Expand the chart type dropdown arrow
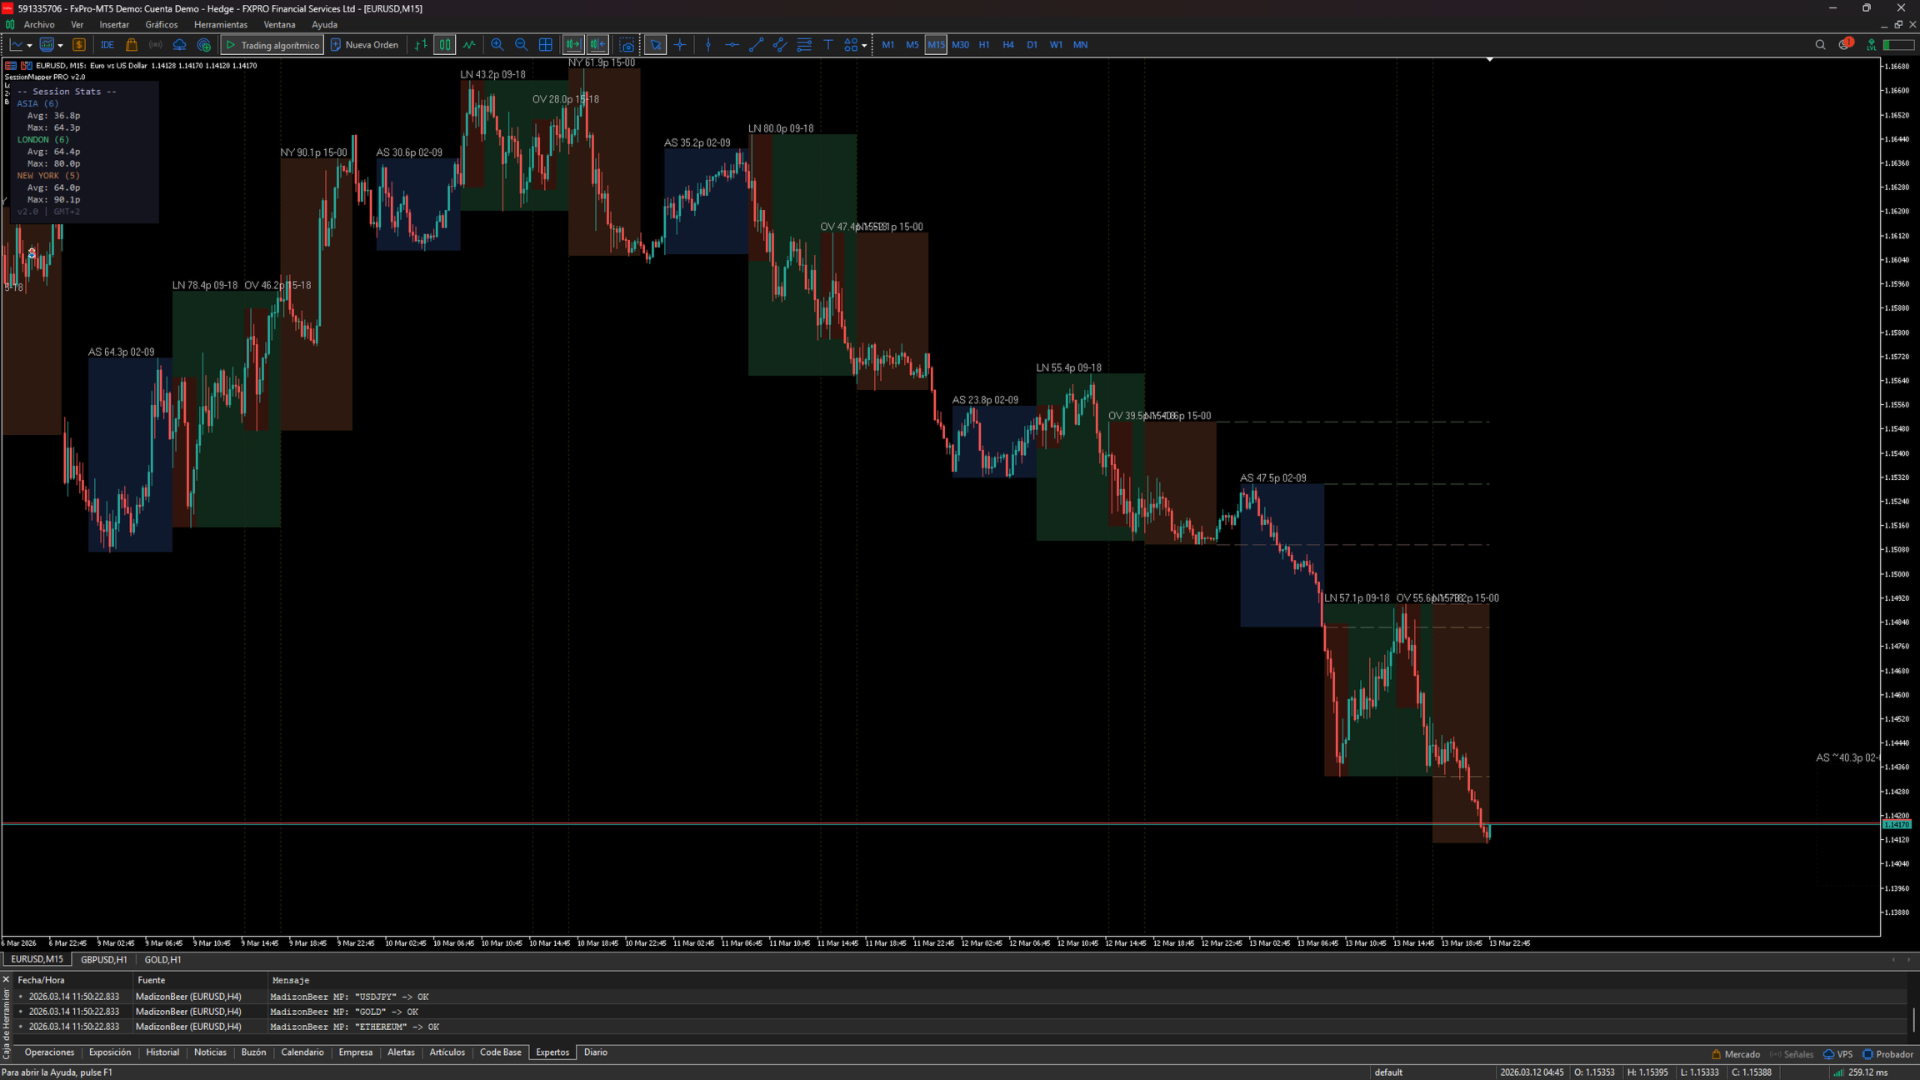The image size is (1920, 1080). click(29, 45)
